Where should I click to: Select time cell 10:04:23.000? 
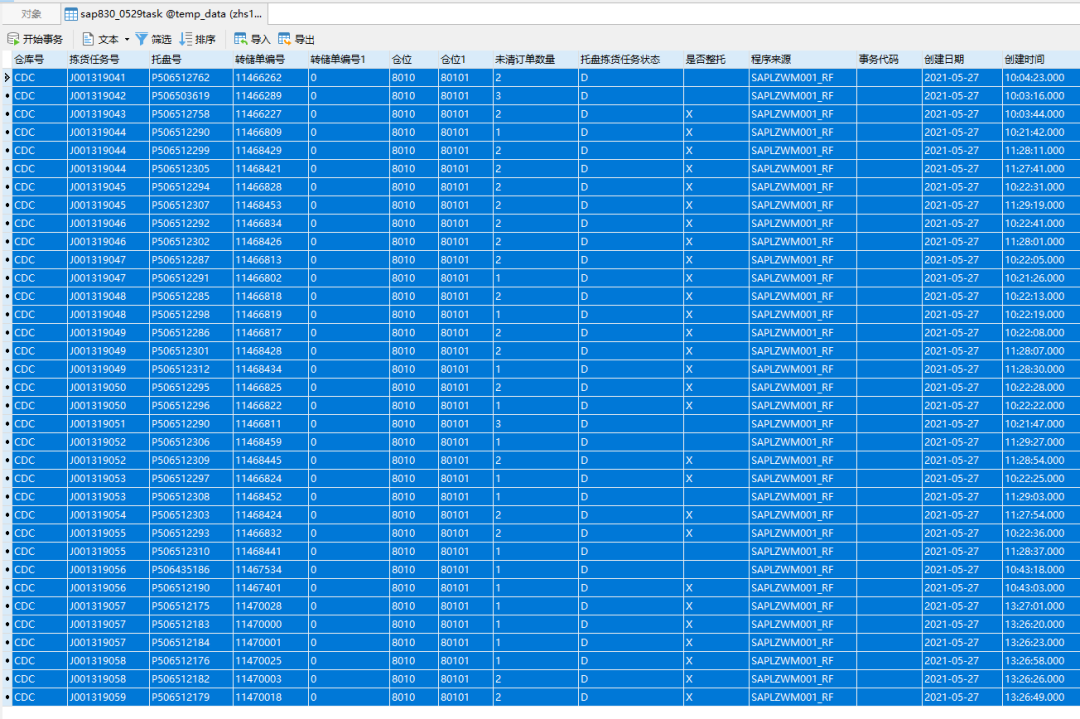tap(1041, 78)
